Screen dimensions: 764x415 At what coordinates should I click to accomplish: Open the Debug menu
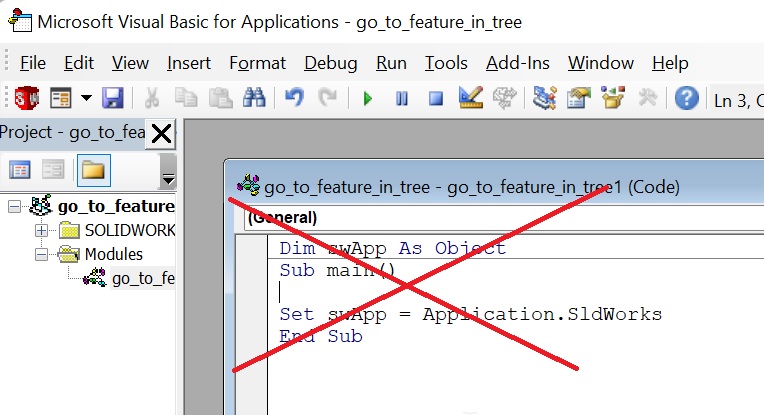pyautogui.click(x=331, y=63)
